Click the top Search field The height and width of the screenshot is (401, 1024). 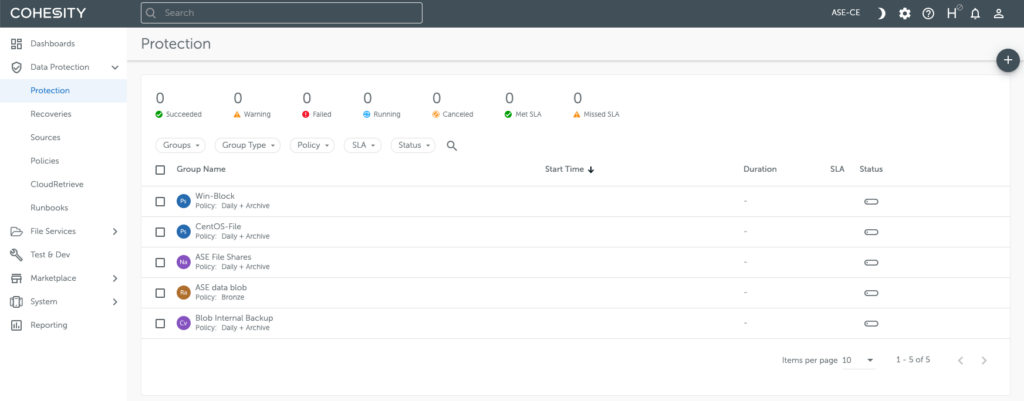[x=282, y=13]
